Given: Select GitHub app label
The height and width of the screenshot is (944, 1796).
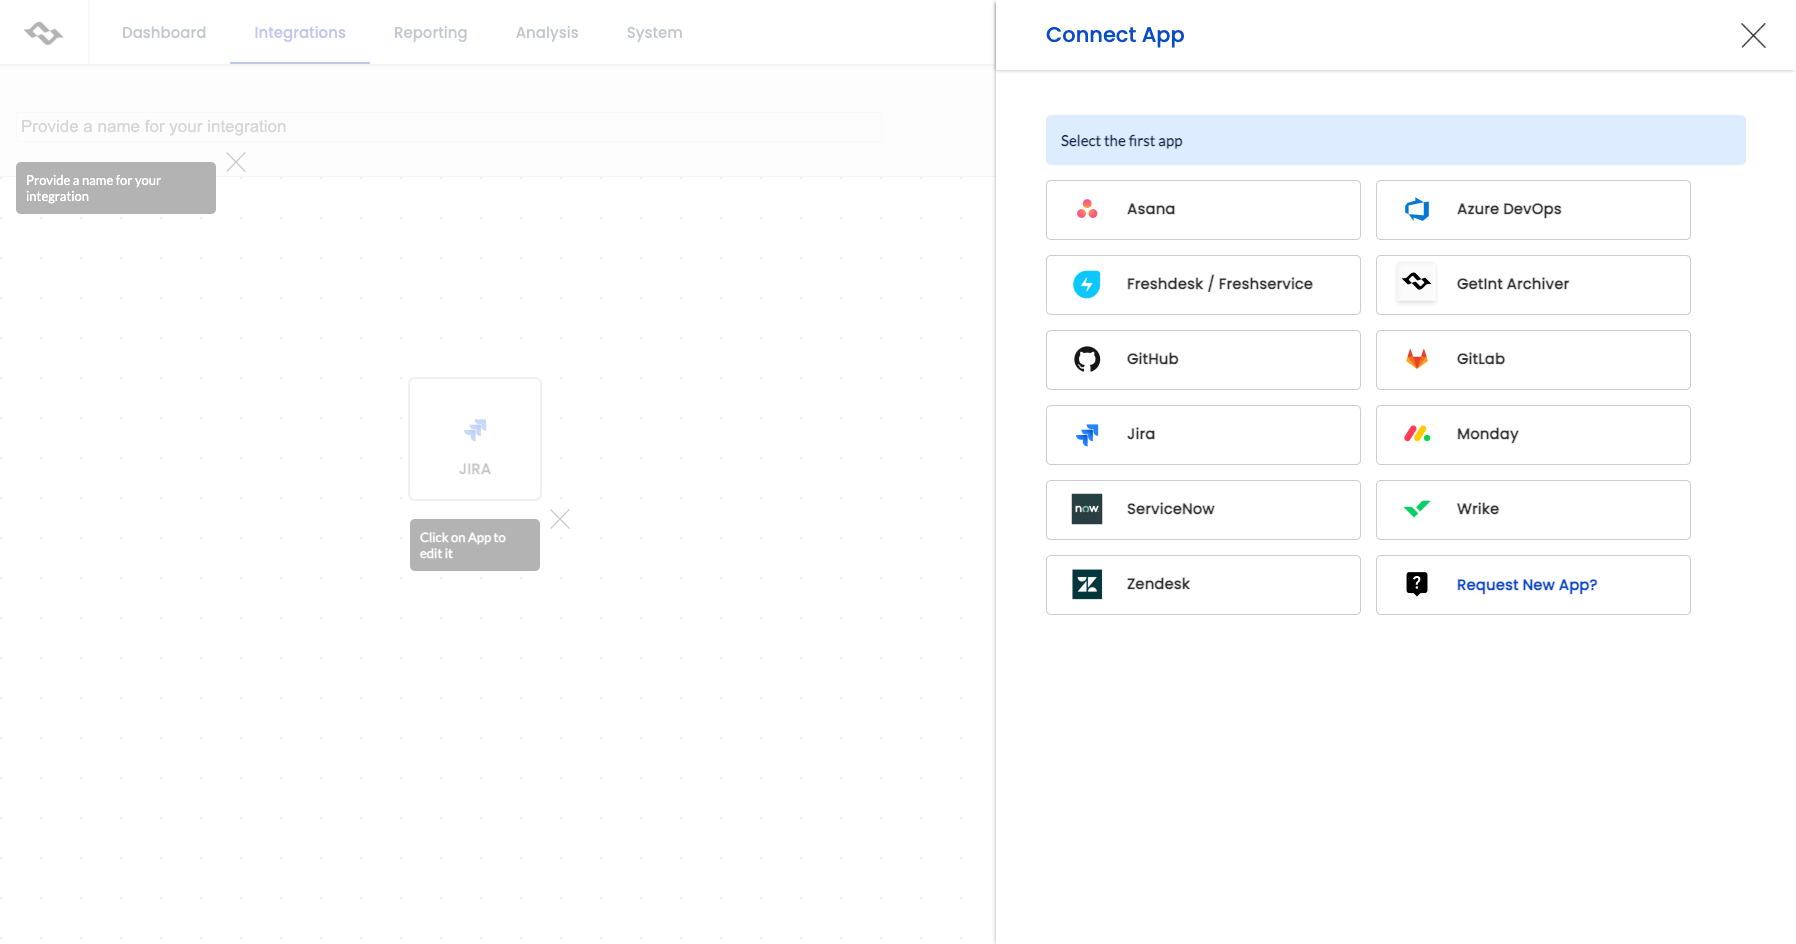Looking at the screenshot, I should [1152, 359].
